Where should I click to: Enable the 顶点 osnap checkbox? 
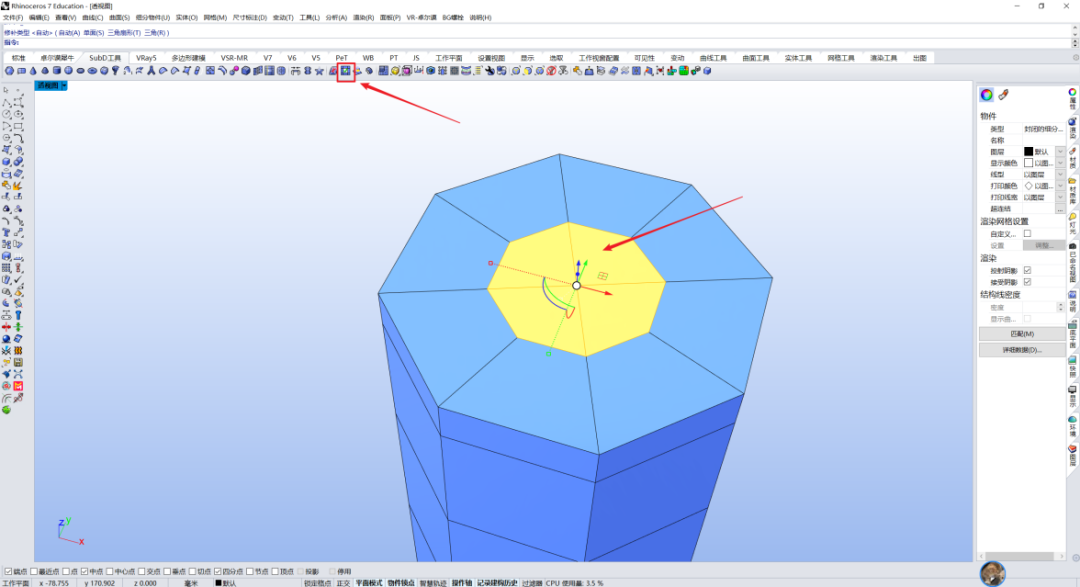pyautogui.click(x=275, y=571)
